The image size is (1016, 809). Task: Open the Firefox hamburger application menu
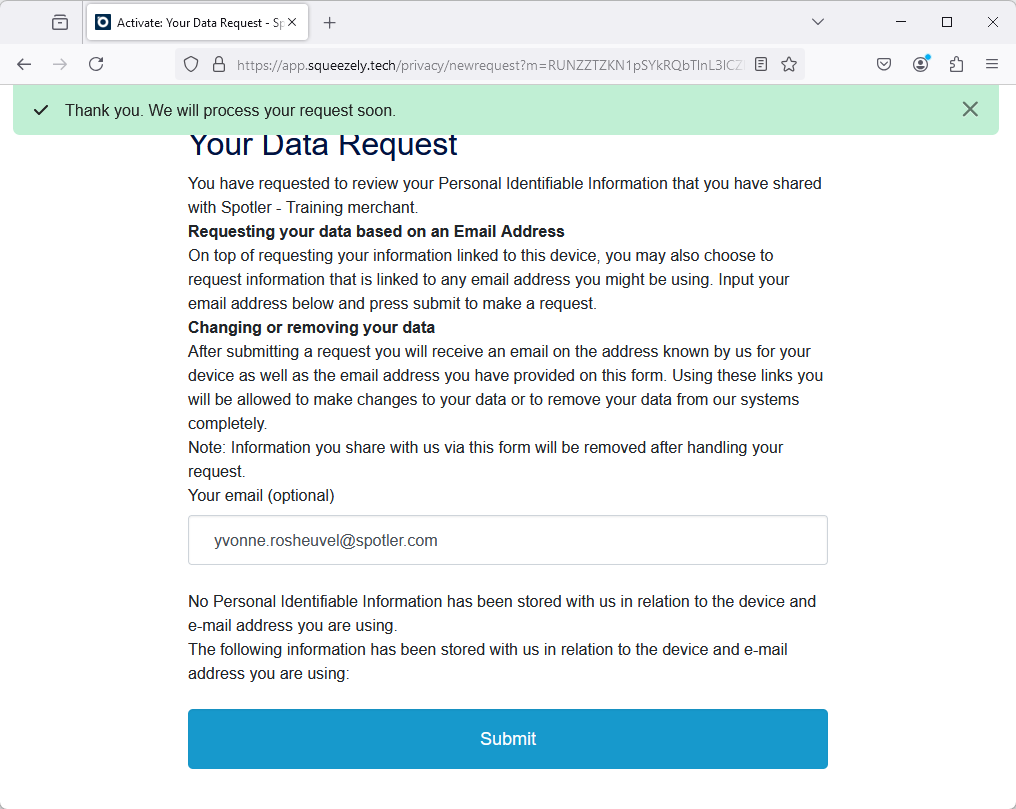pyautogui.click(x=991, y=64)
